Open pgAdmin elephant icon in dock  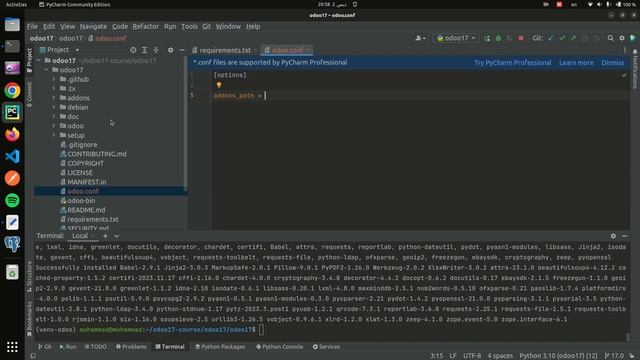tap(12, 244)
